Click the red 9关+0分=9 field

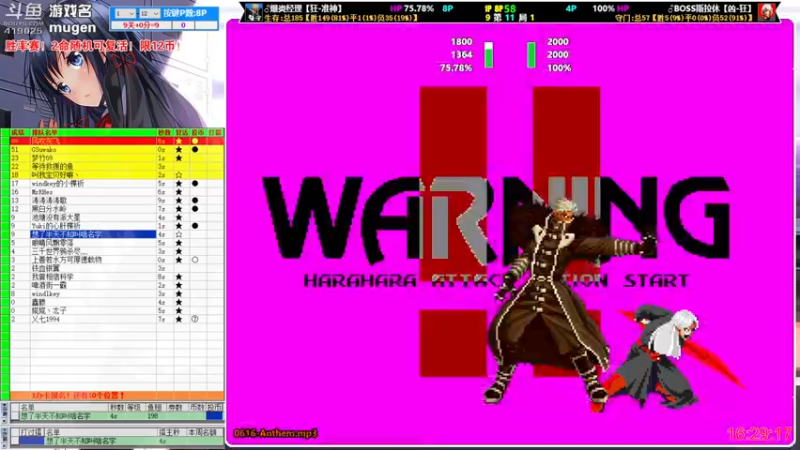point(141,25)
